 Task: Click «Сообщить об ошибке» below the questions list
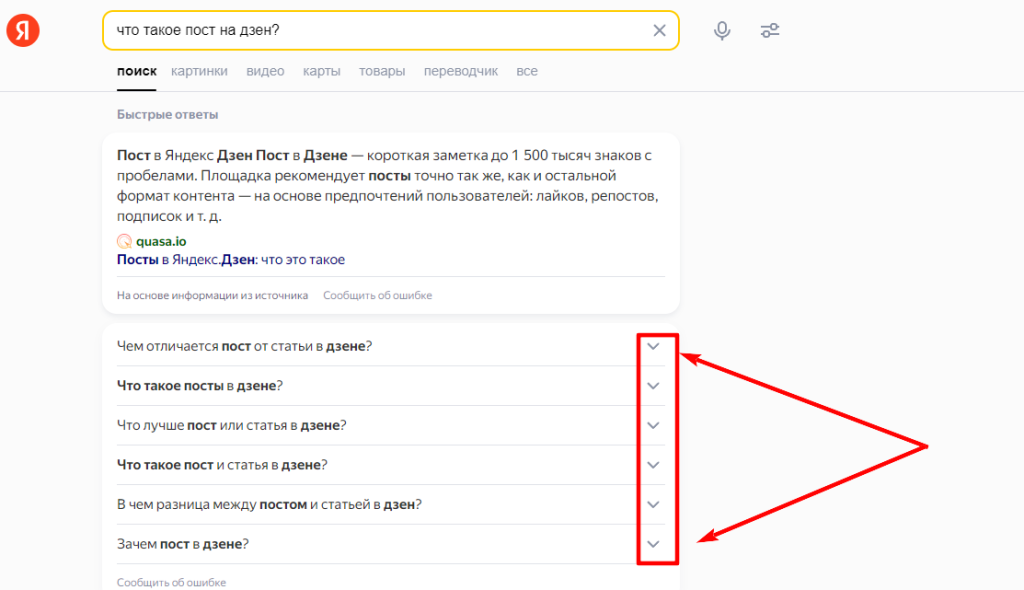pyautogui.click(x=171, y=582)
